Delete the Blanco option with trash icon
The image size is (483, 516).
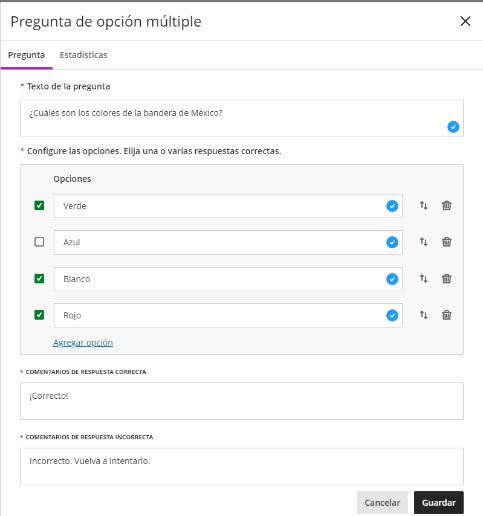click(447, 278)
